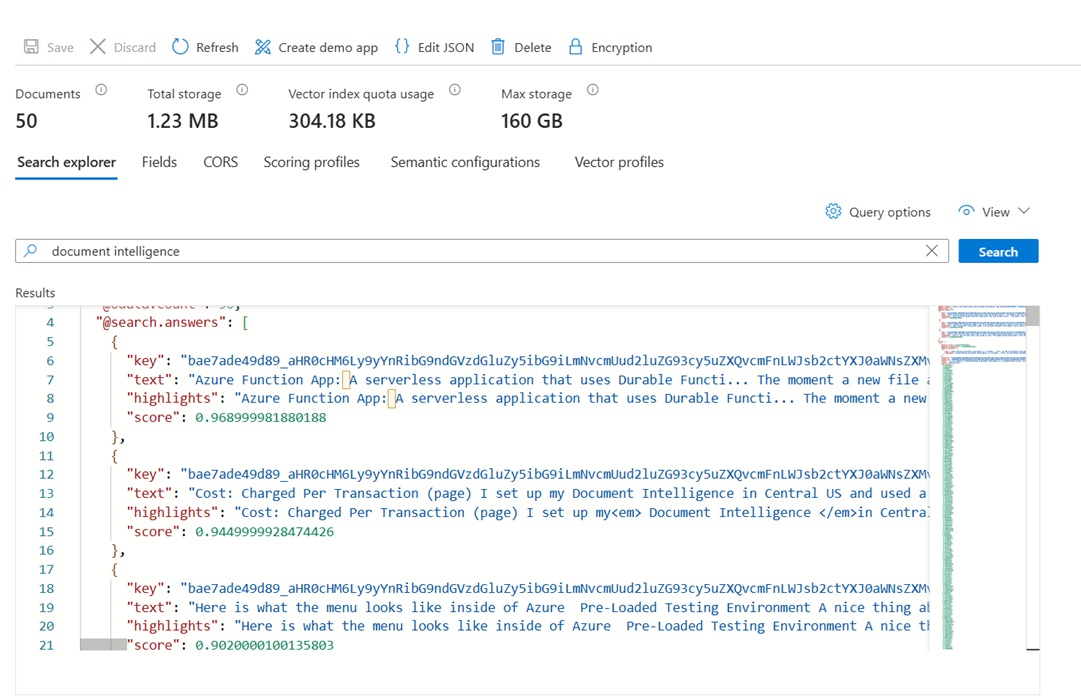Open Encryption lock settings
The width and height of the screenshot is (1081, 700).
coord(610,47)
